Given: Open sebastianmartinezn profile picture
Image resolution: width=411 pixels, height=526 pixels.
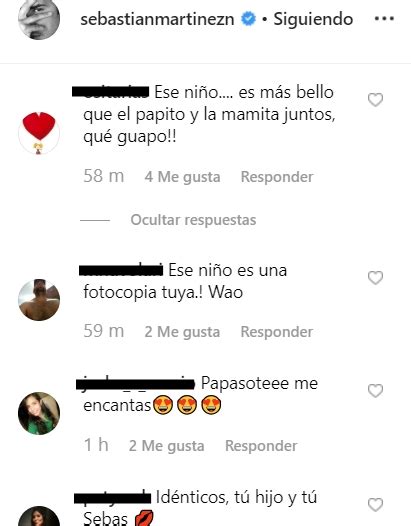Looking at the screenshot, I should [39, 18].
